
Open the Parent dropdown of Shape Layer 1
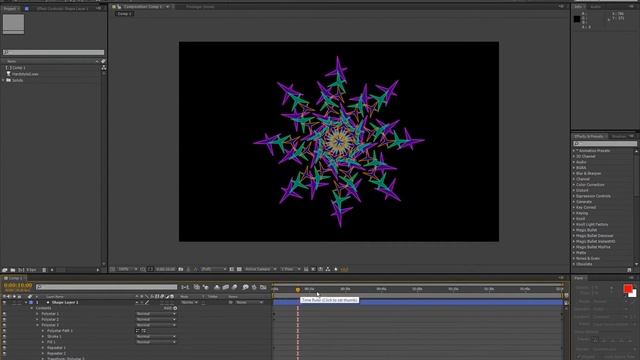249,302
